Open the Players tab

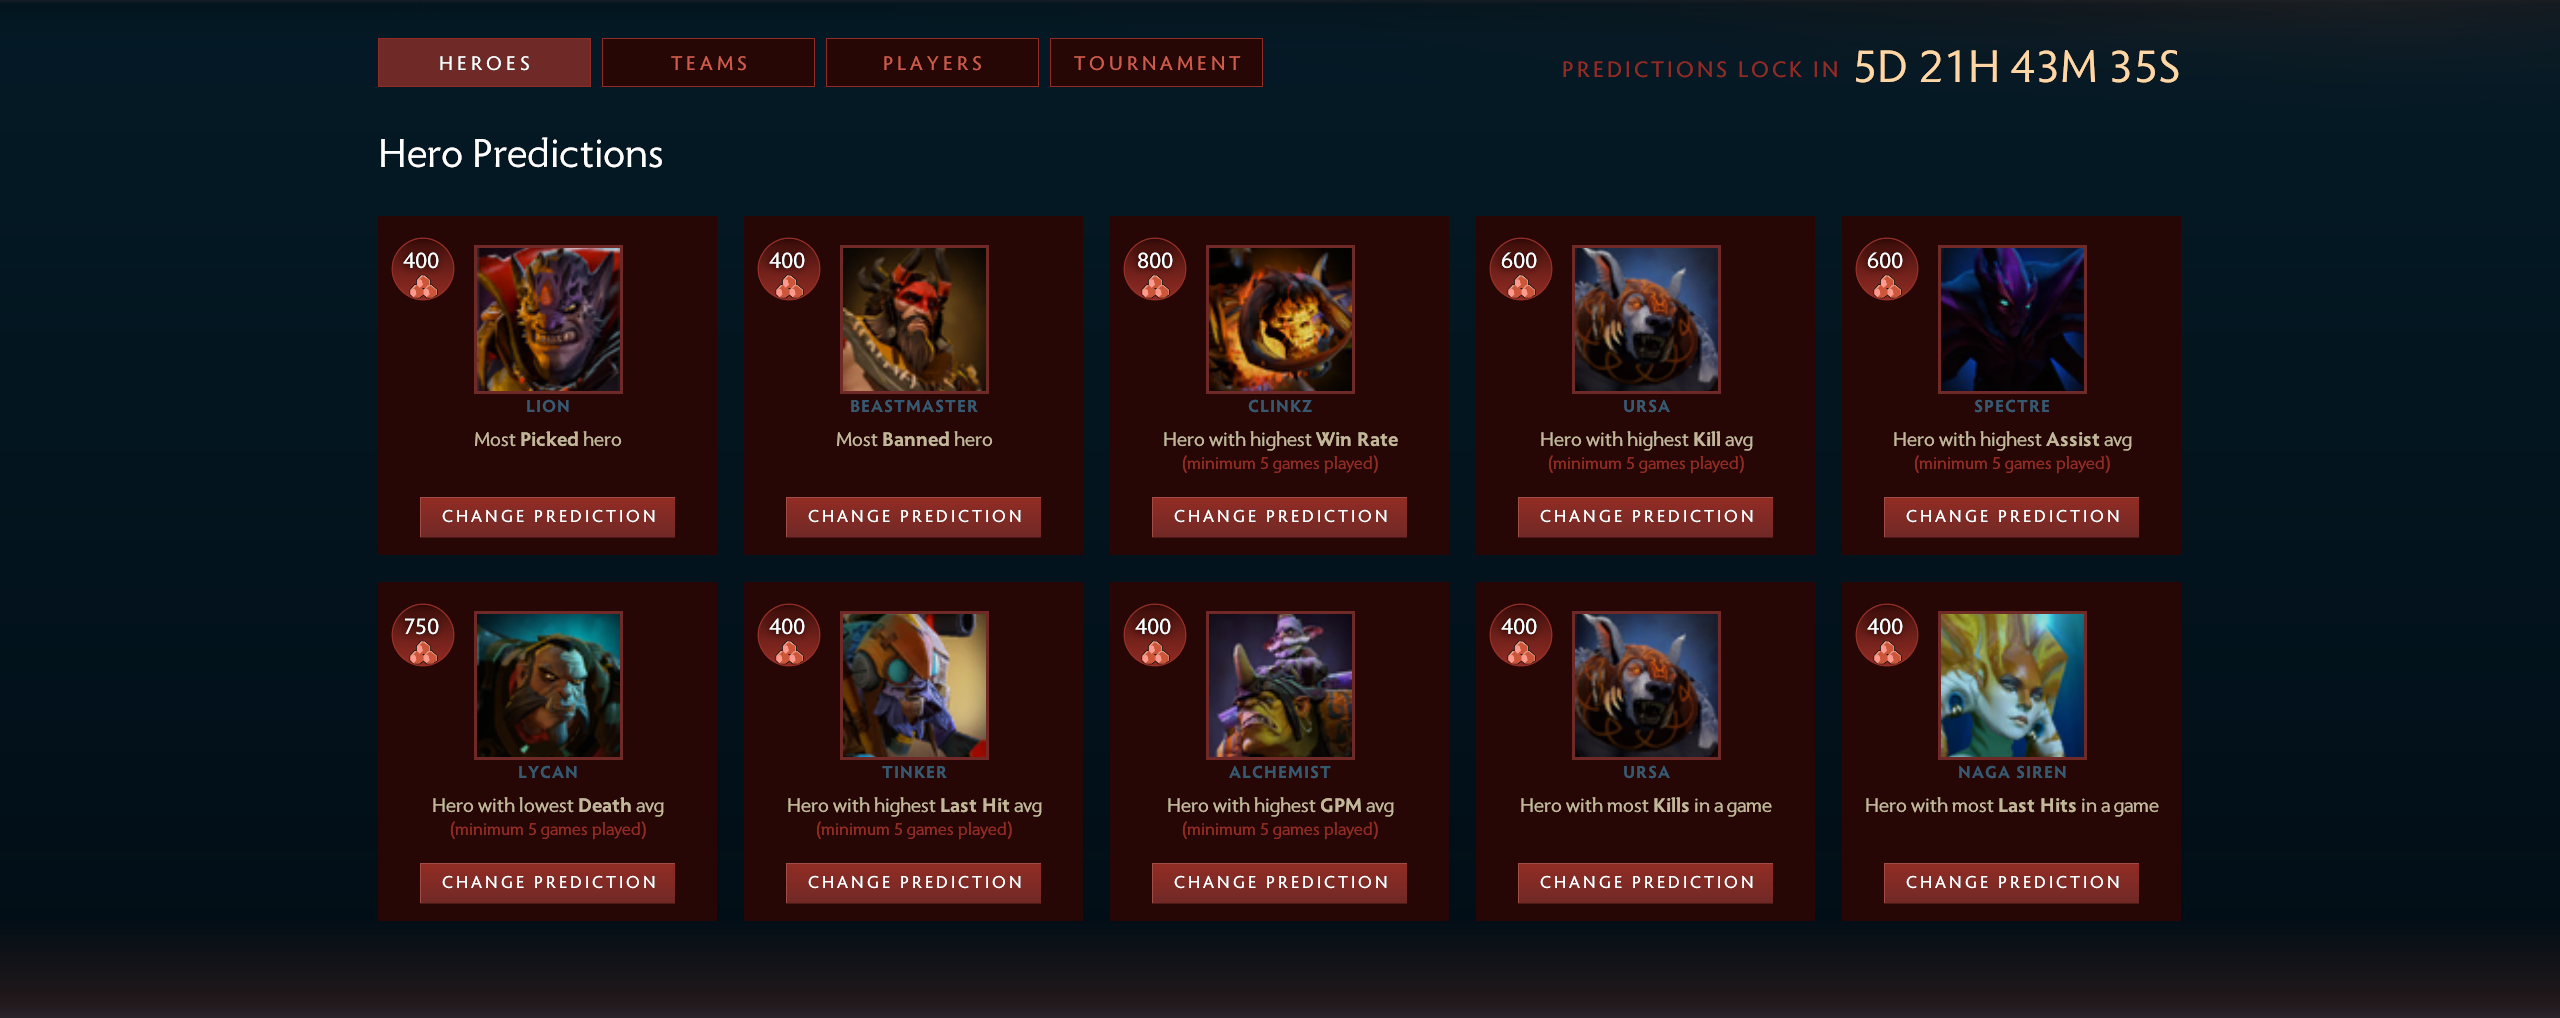(x=932, y=63)
